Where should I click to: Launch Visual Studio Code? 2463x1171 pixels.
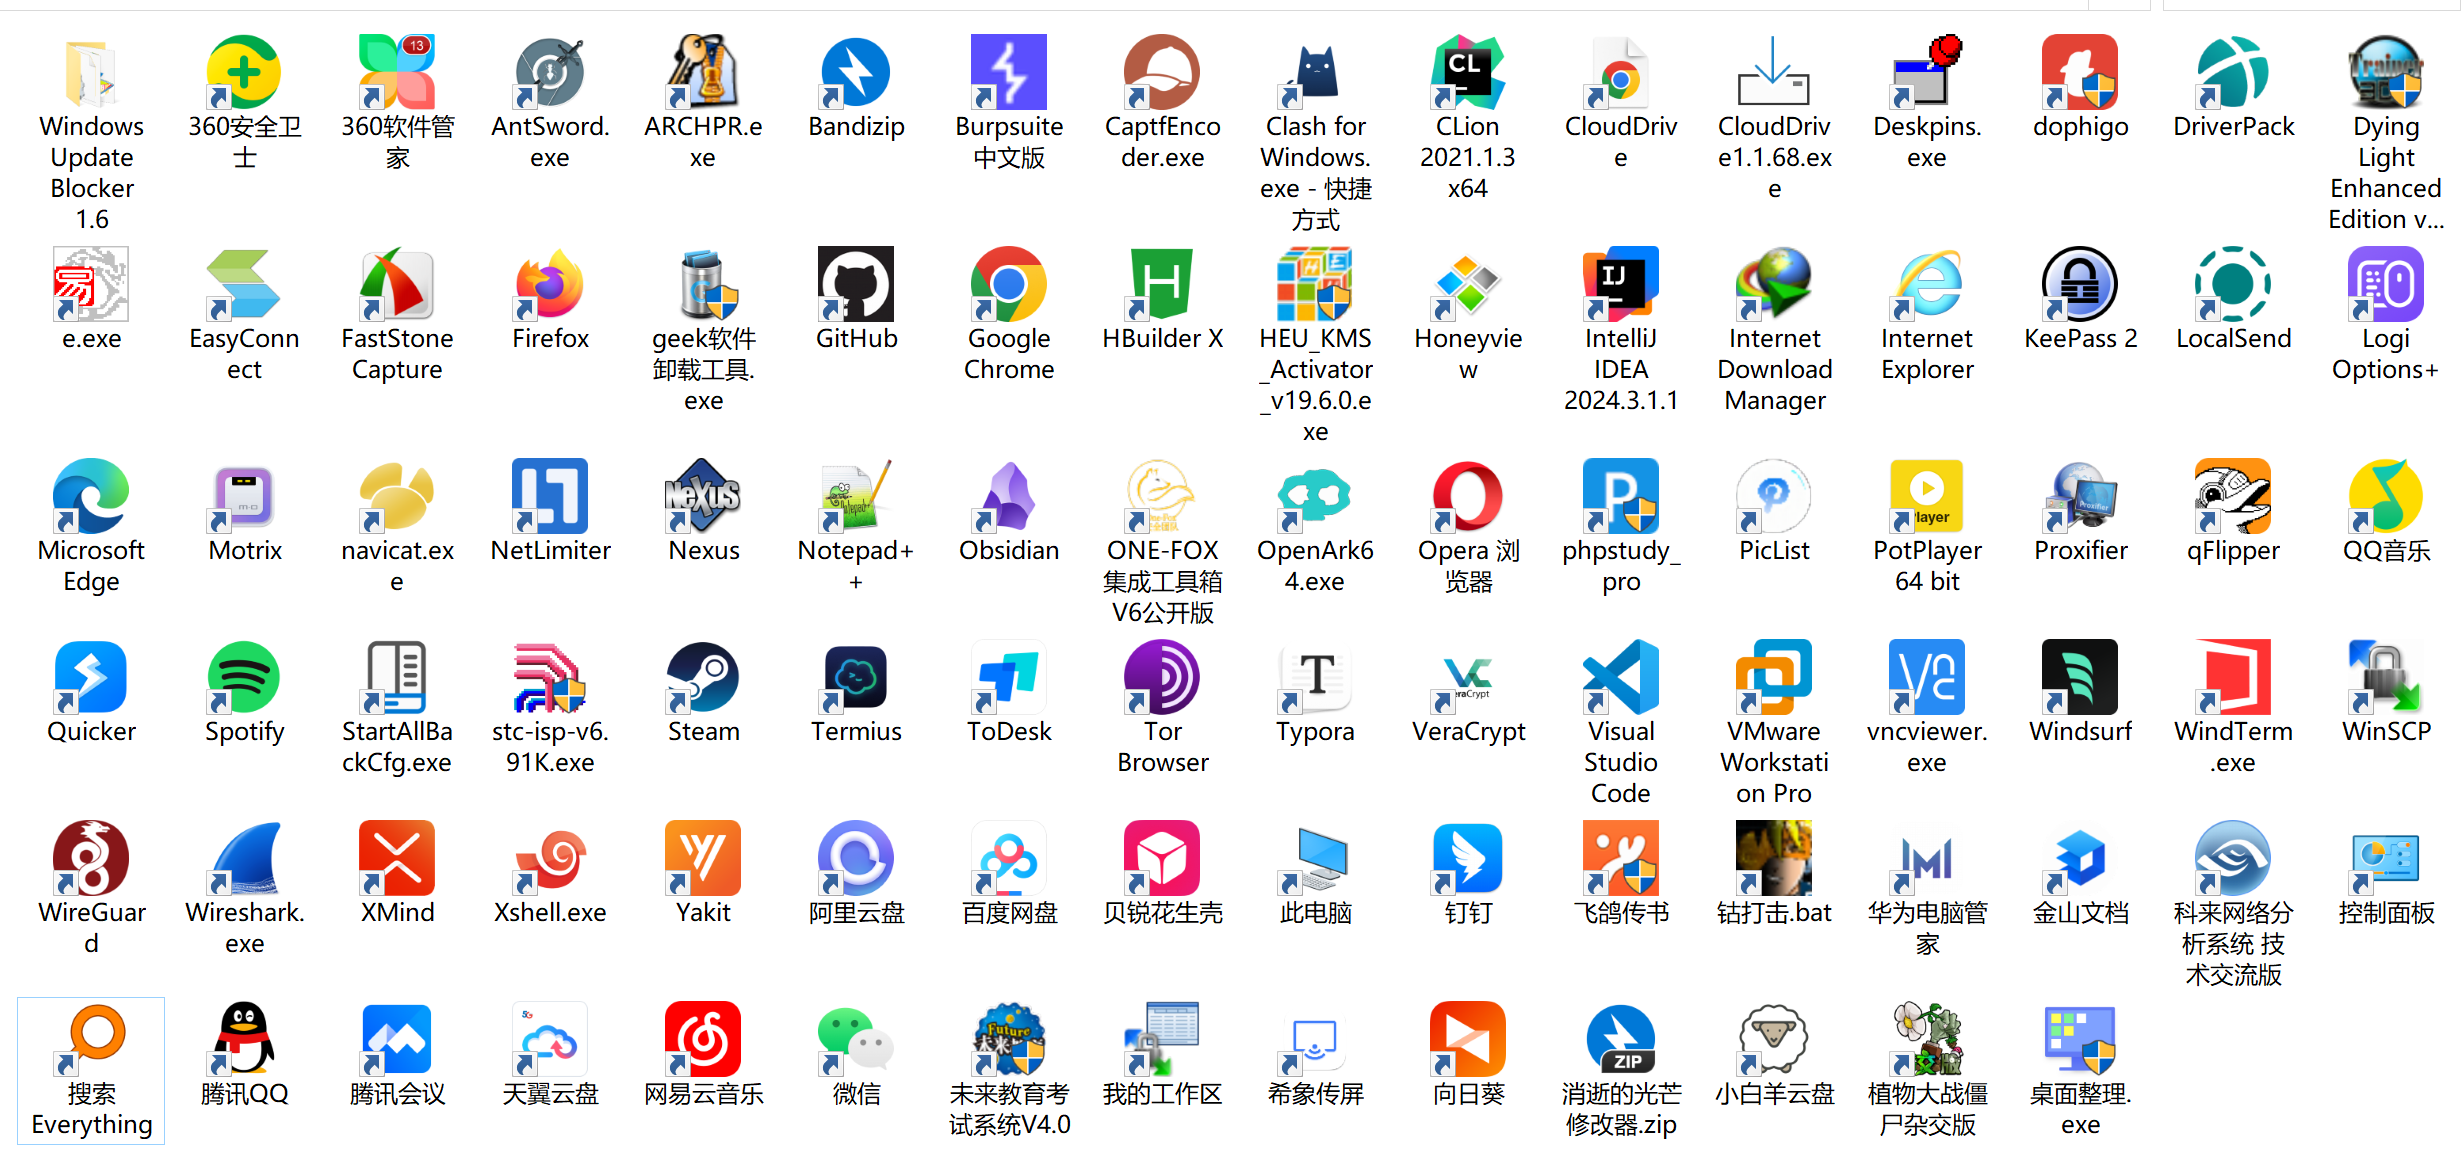tap(1621, 677)
